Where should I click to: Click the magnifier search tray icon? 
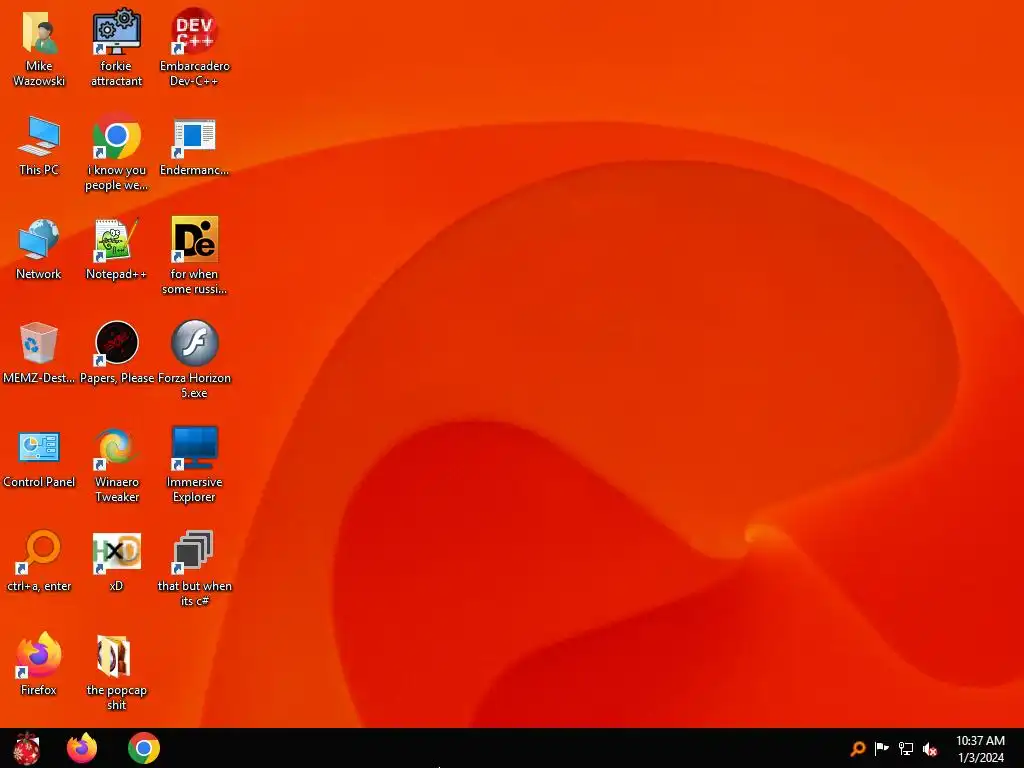point(858,748)
